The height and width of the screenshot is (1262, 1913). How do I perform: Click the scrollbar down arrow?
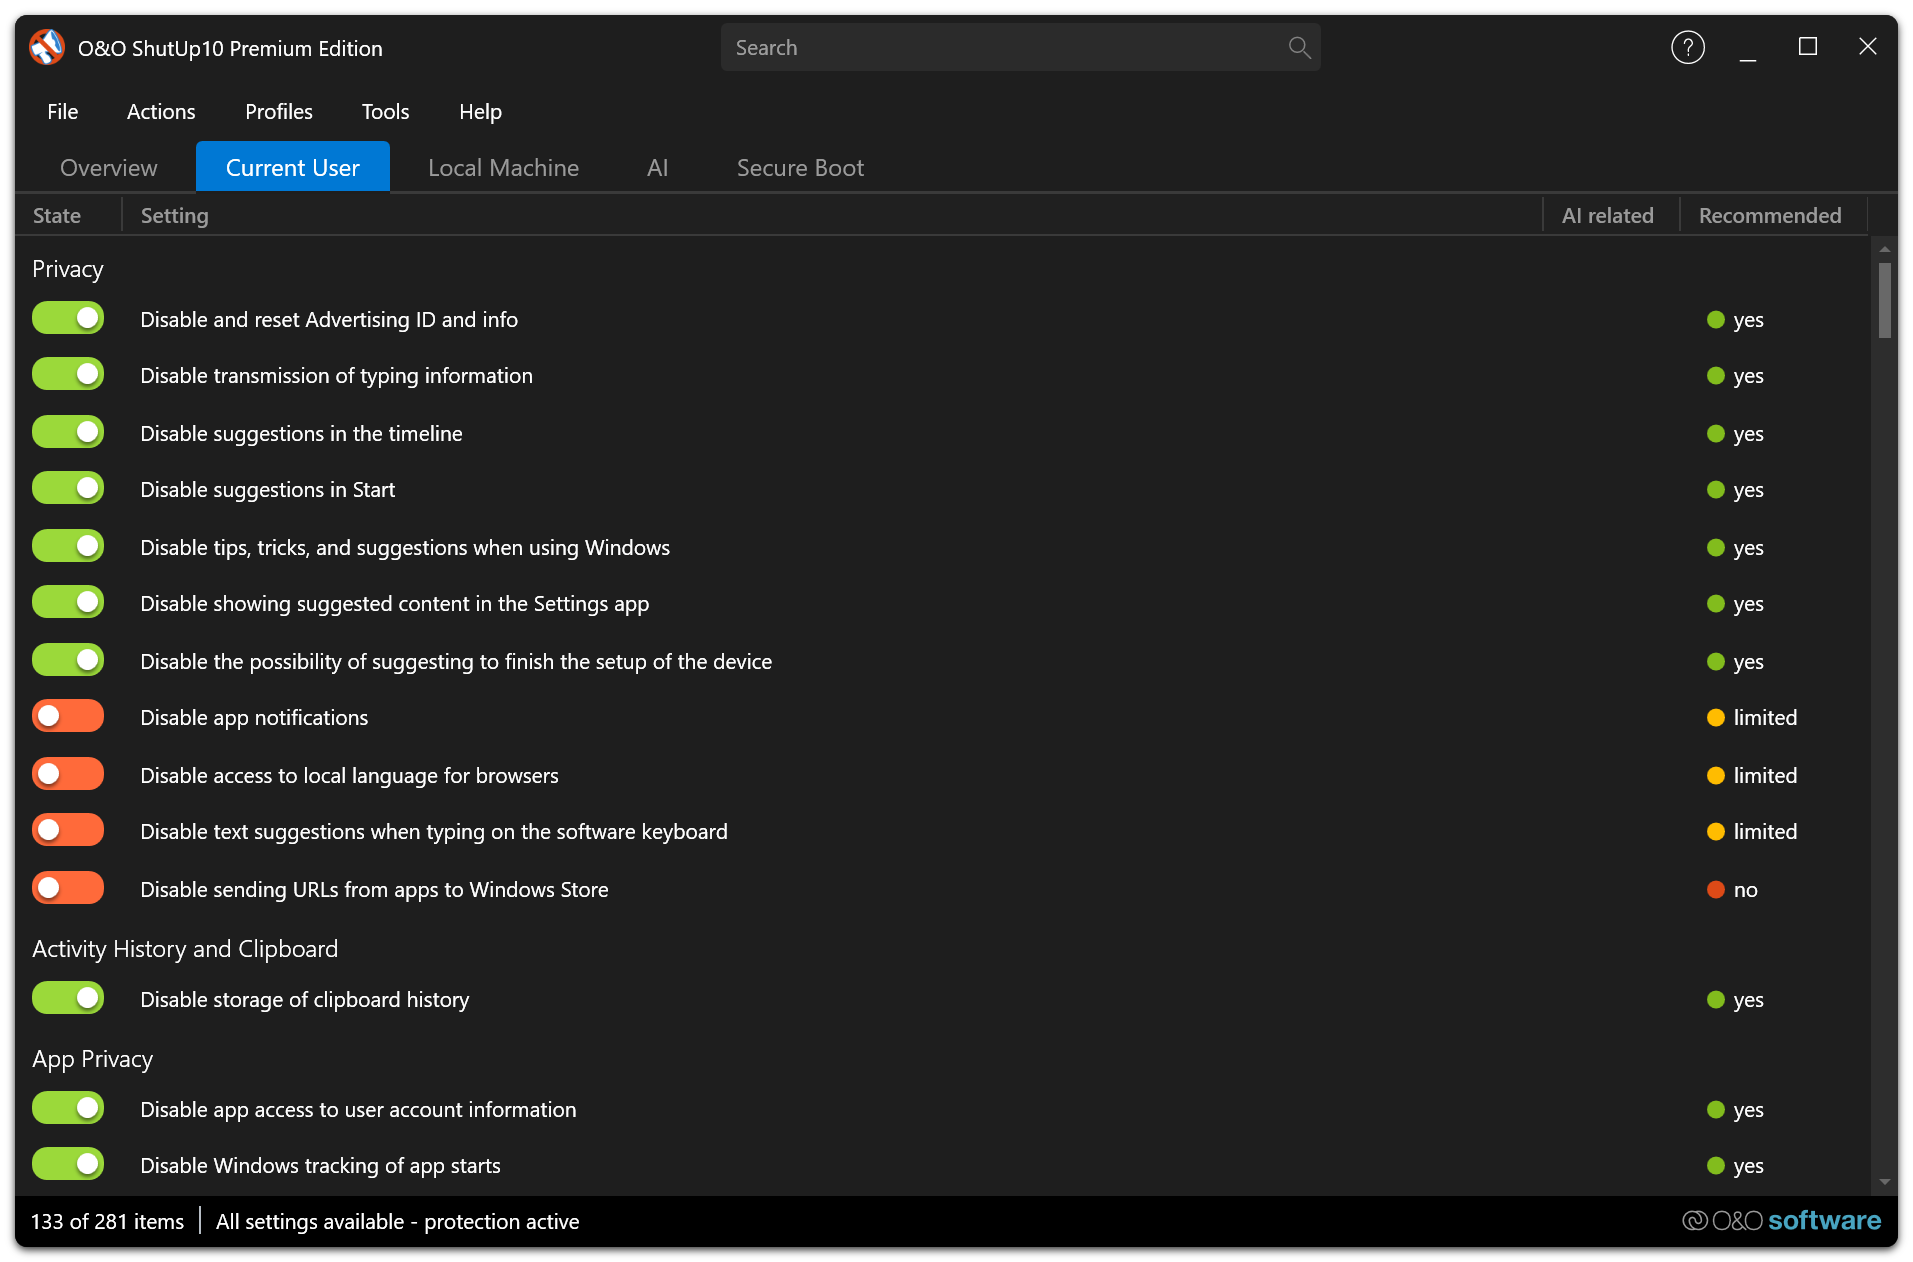pos(1884,1182)
